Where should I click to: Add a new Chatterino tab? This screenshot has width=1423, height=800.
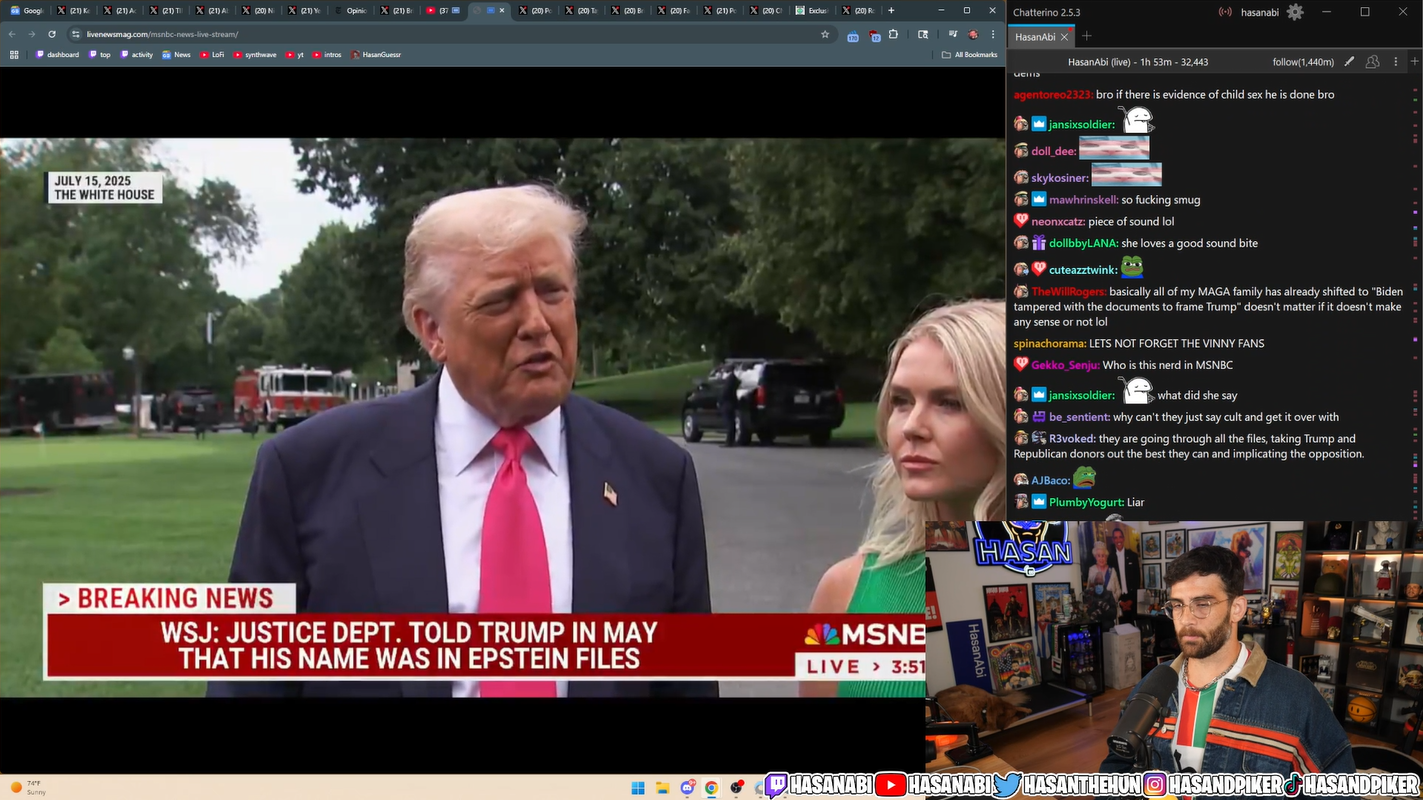pyautogui.click(x=1087, y=37)
